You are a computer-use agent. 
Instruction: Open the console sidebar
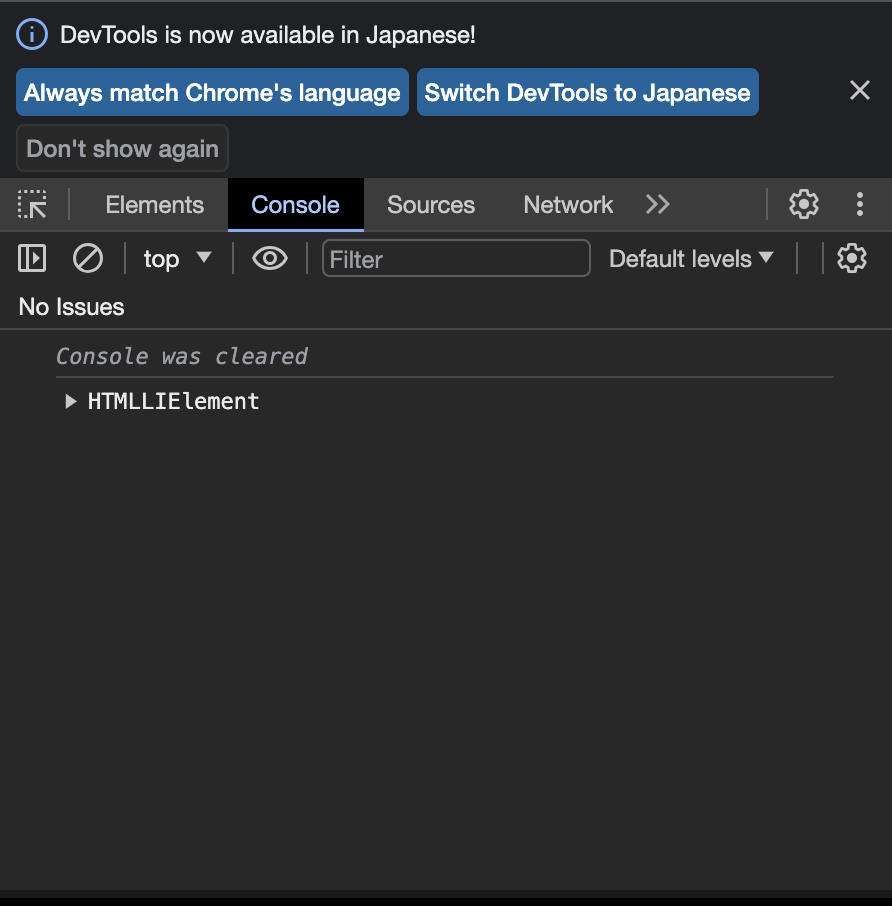point(31,258)
